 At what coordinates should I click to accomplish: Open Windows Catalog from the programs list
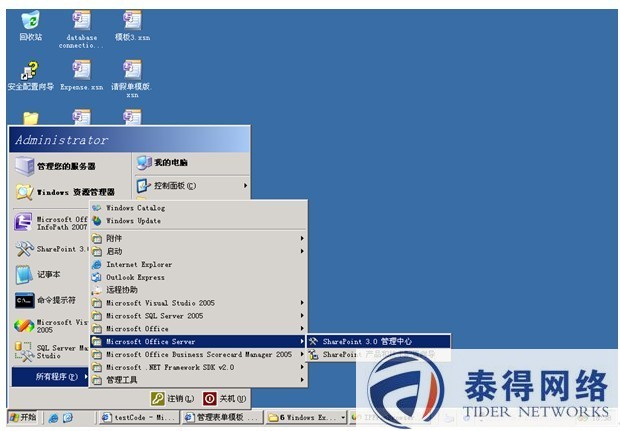(198, 208)
